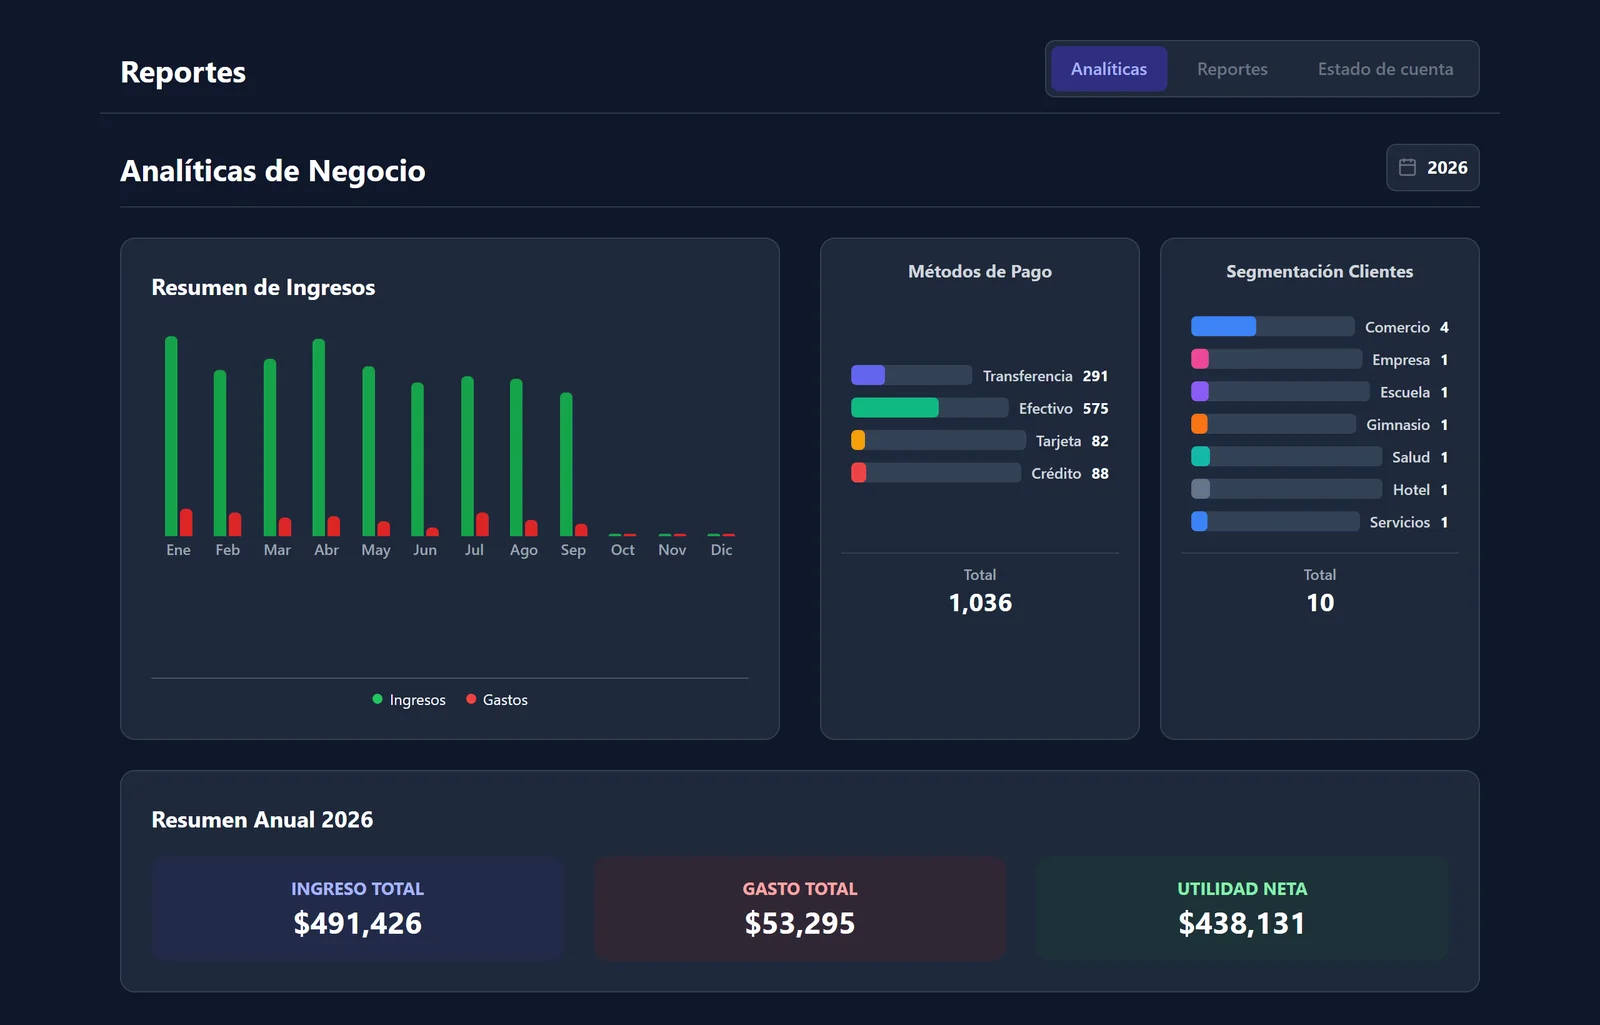Click the Salud segment bar

coord(1286,456)
